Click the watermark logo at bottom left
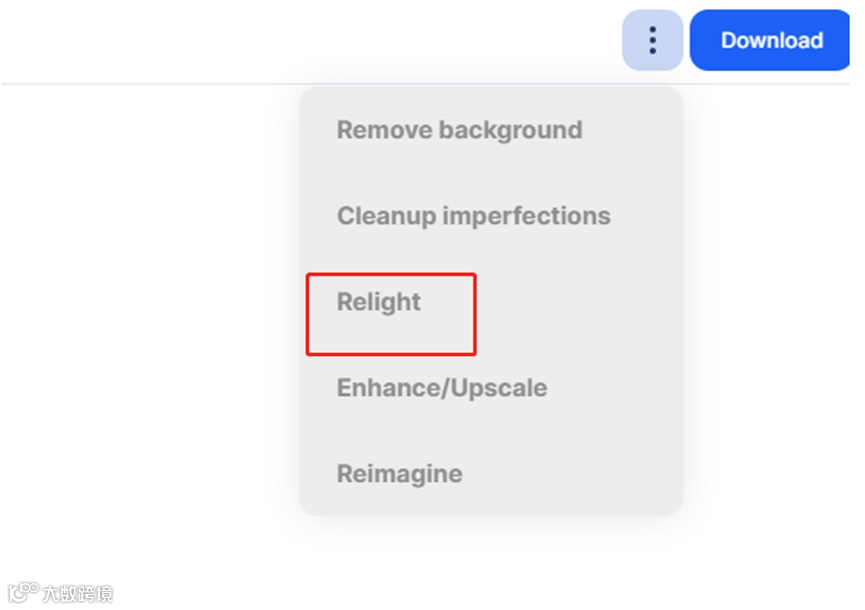The image size is (865, 610). click(23, 592)
